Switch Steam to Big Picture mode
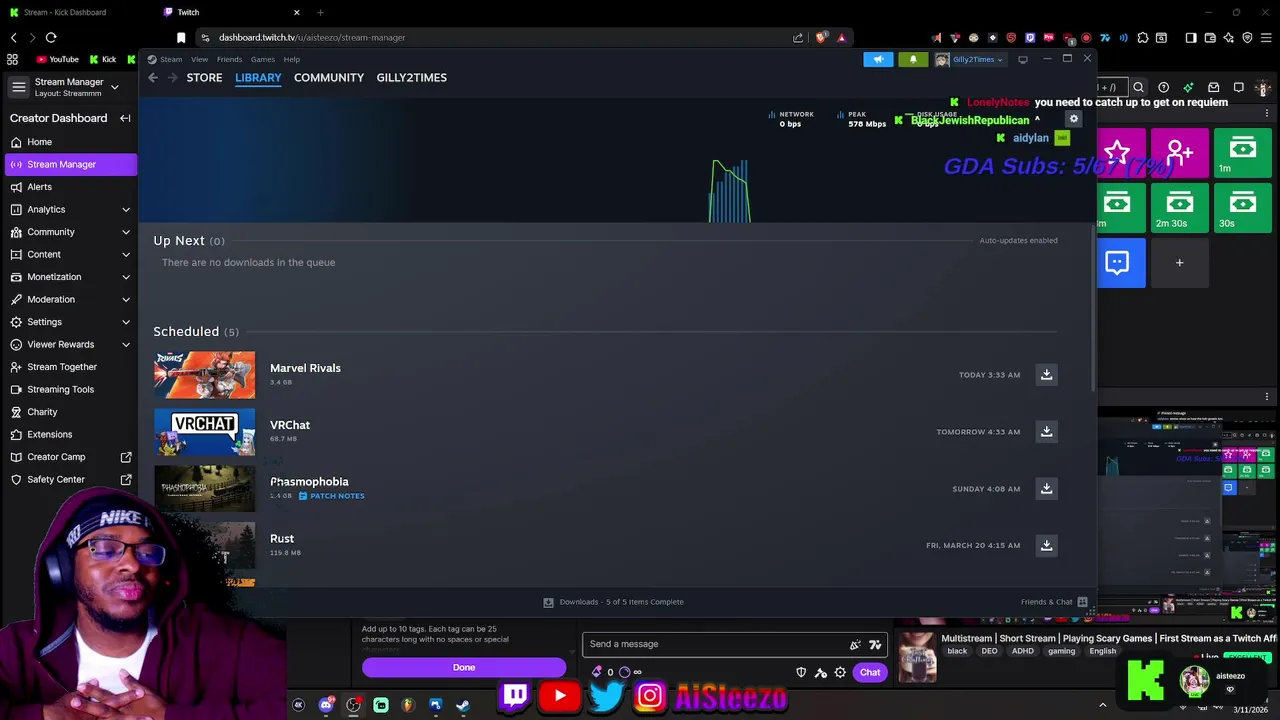Viewport: 1280px width, 720px height. (x=1022, y=59)
